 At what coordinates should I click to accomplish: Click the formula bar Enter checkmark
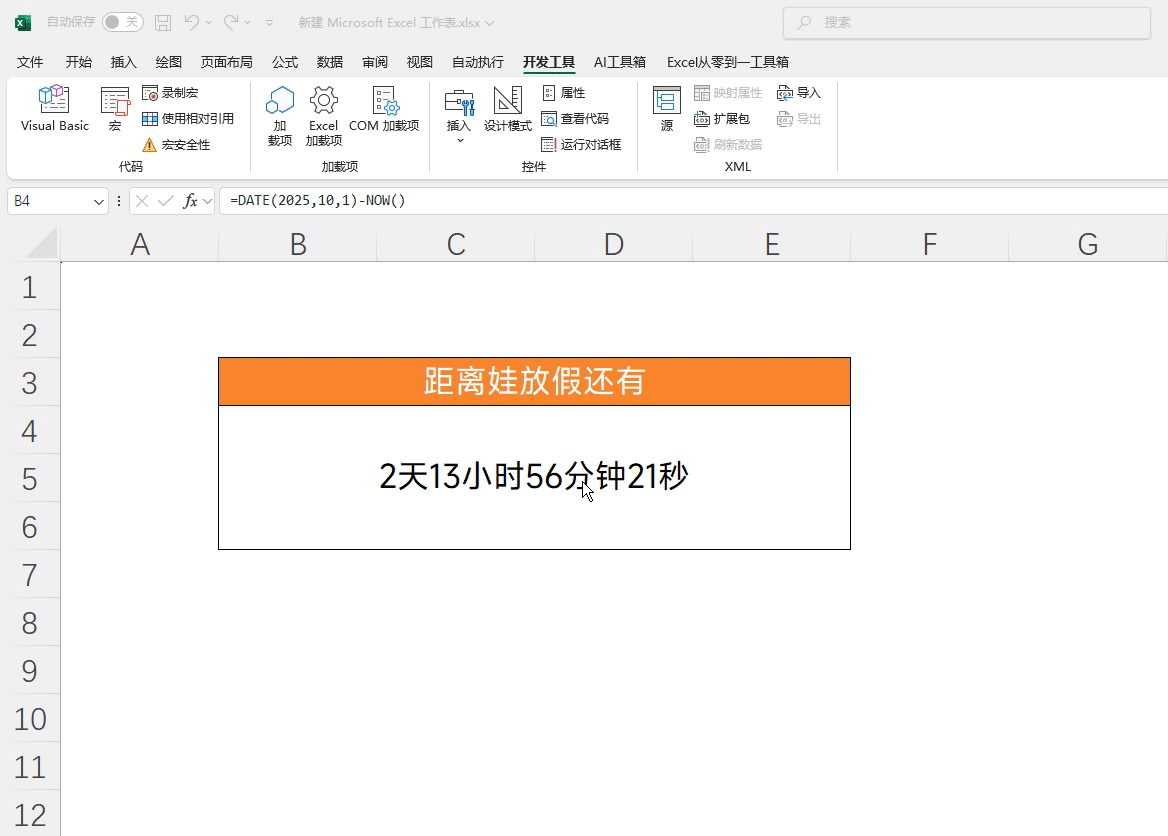pos(166,201)
